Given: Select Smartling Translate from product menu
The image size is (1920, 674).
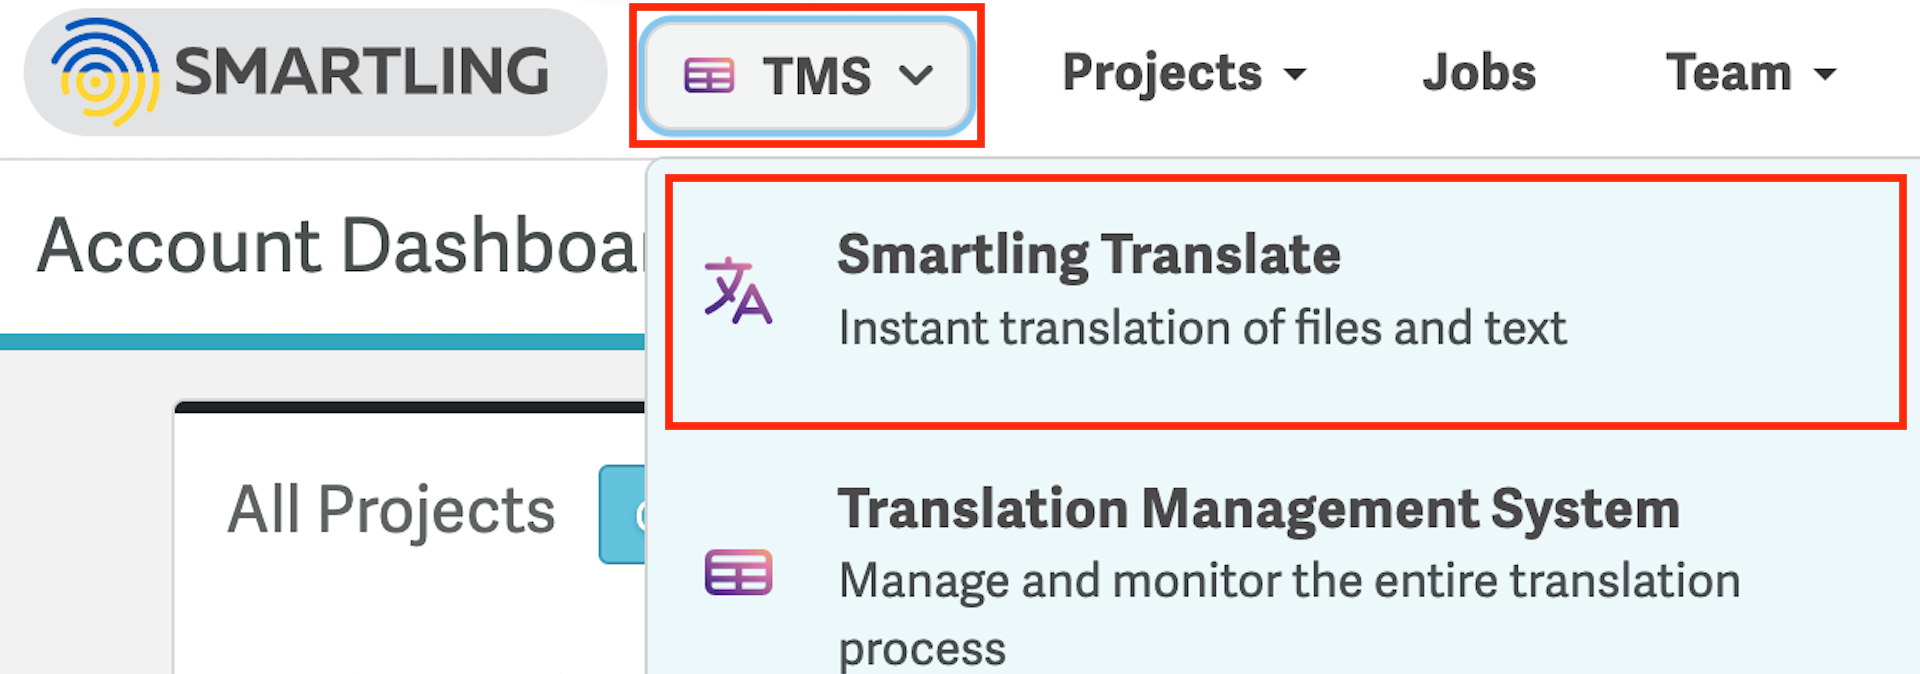Looking at the screenshot, I should pos(1285,302).
